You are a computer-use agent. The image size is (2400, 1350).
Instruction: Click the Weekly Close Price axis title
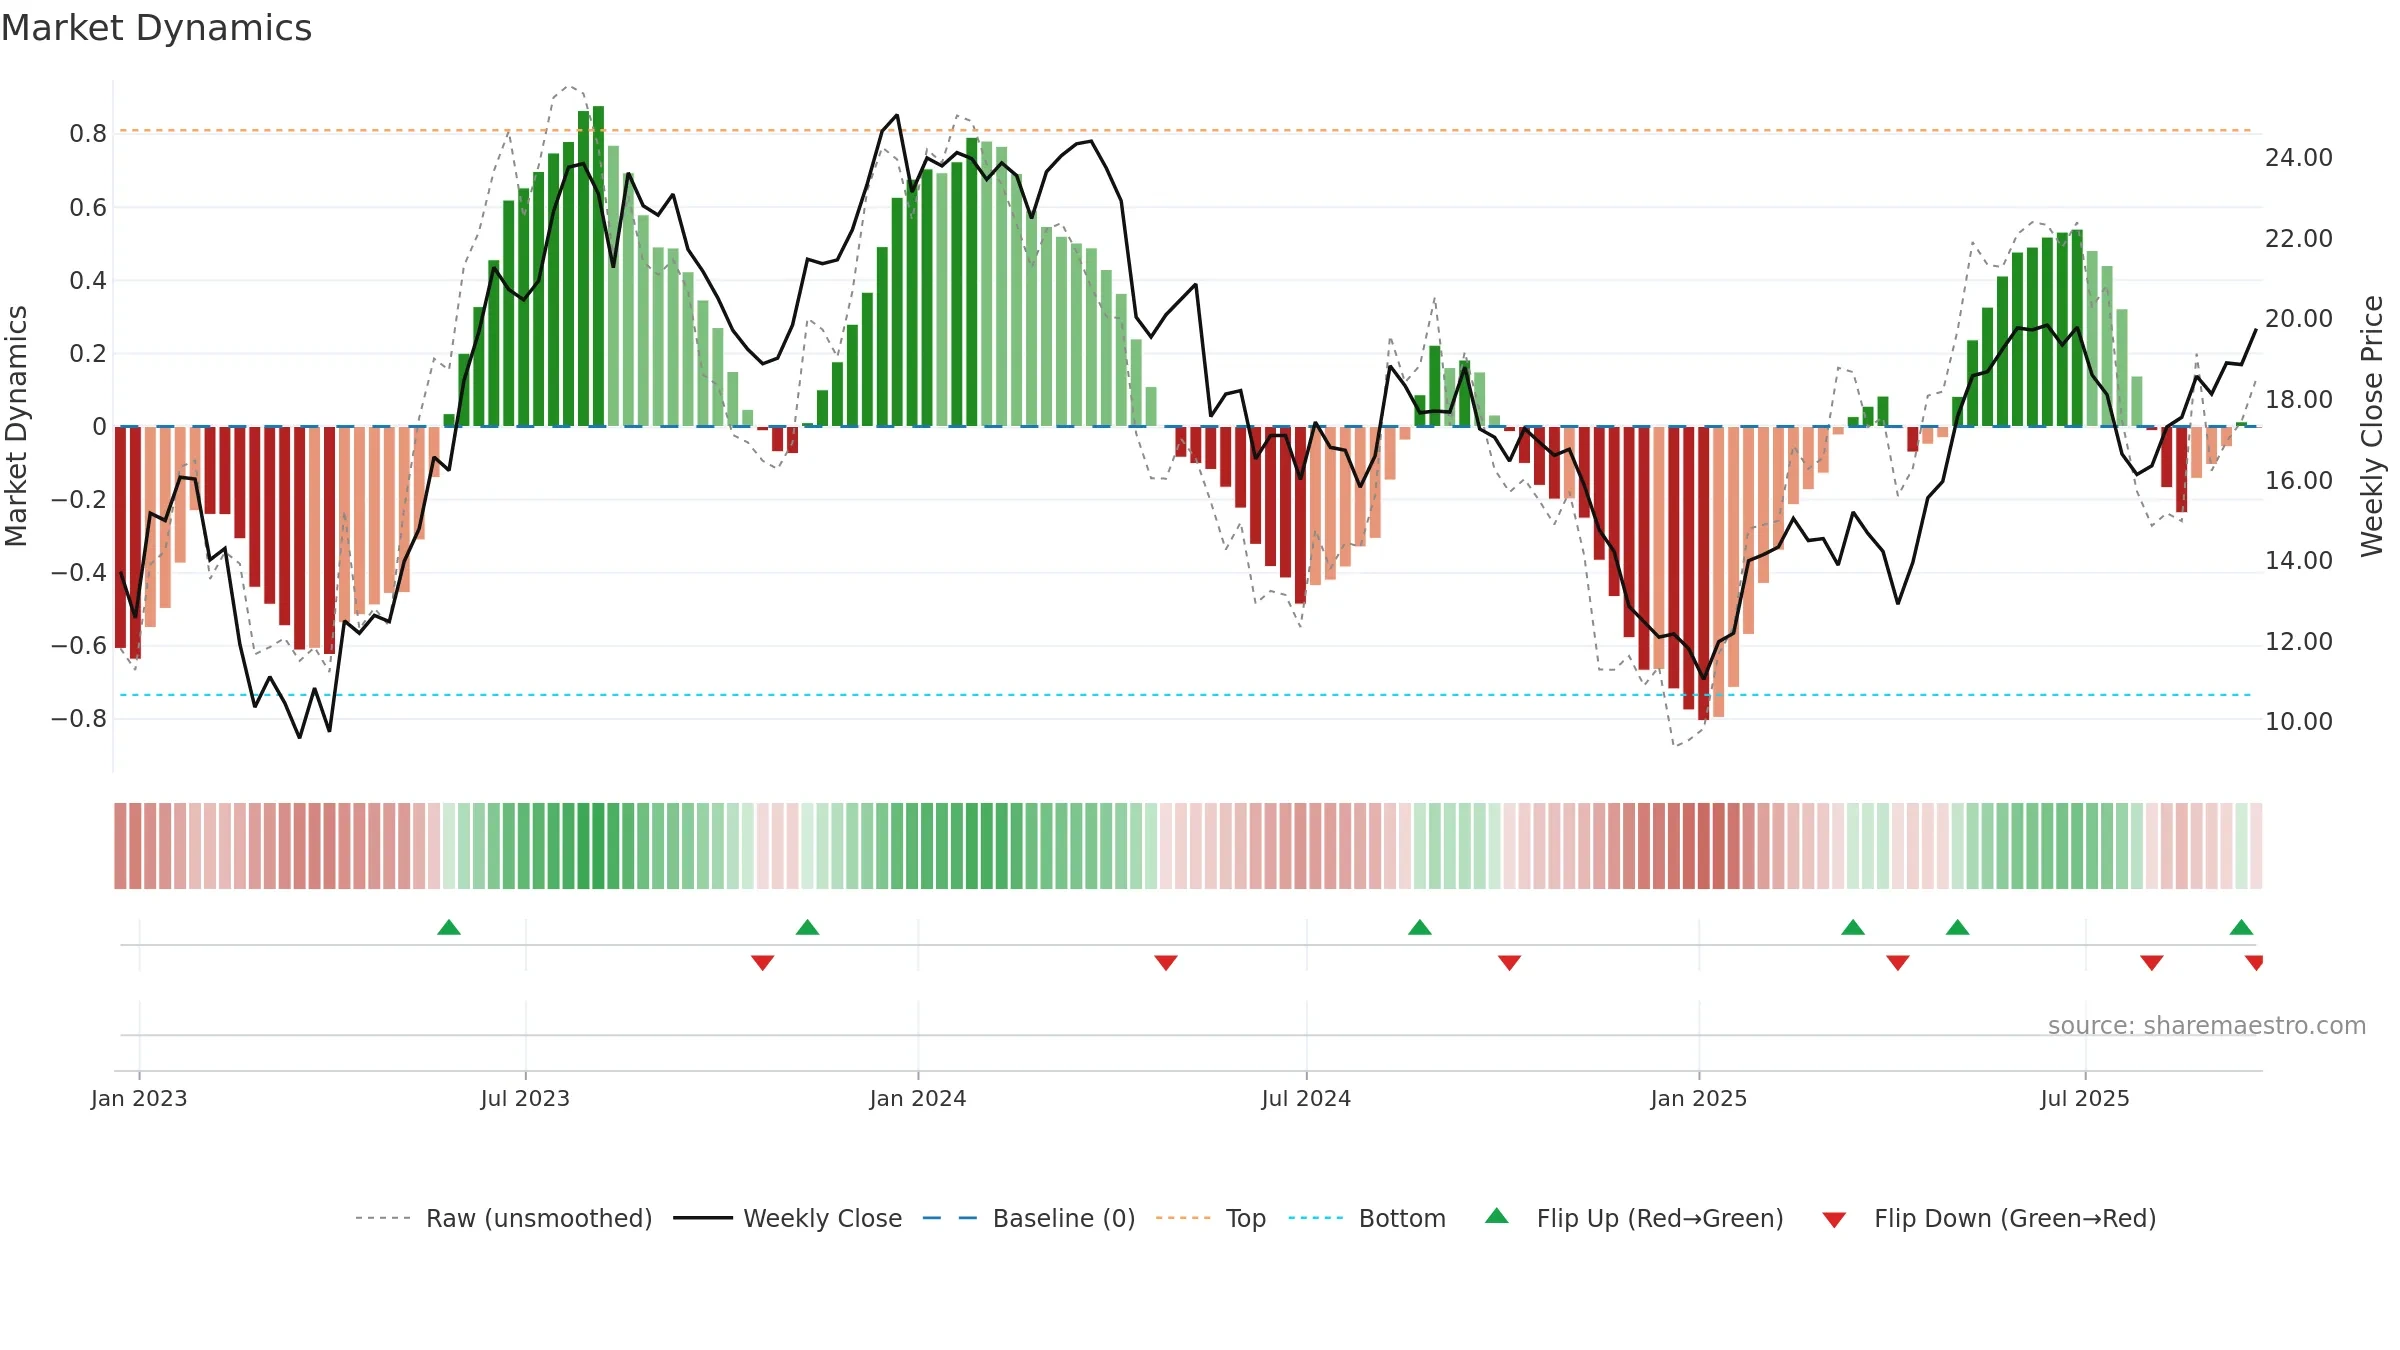[2372, 426]
